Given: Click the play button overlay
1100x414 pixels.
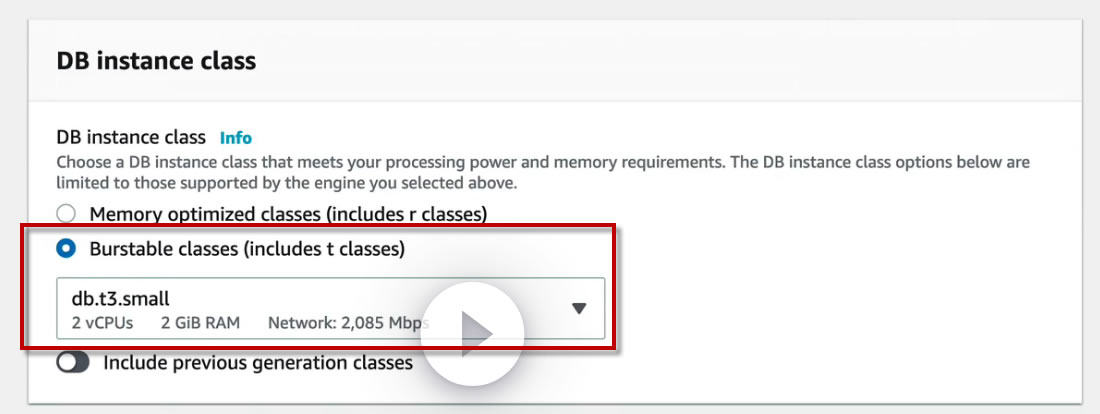Looking at the screenshot, I should point(472,334).
